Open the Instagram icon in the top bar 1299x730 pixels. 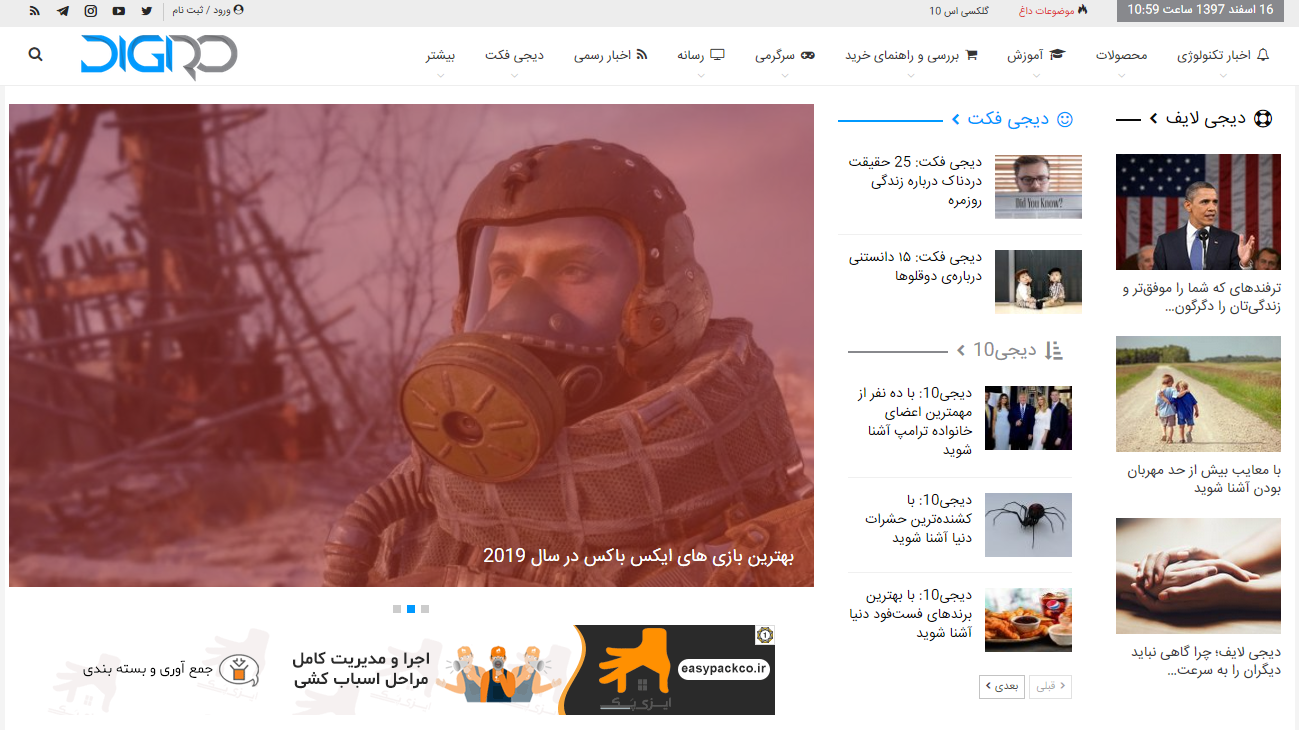point(92,11)
